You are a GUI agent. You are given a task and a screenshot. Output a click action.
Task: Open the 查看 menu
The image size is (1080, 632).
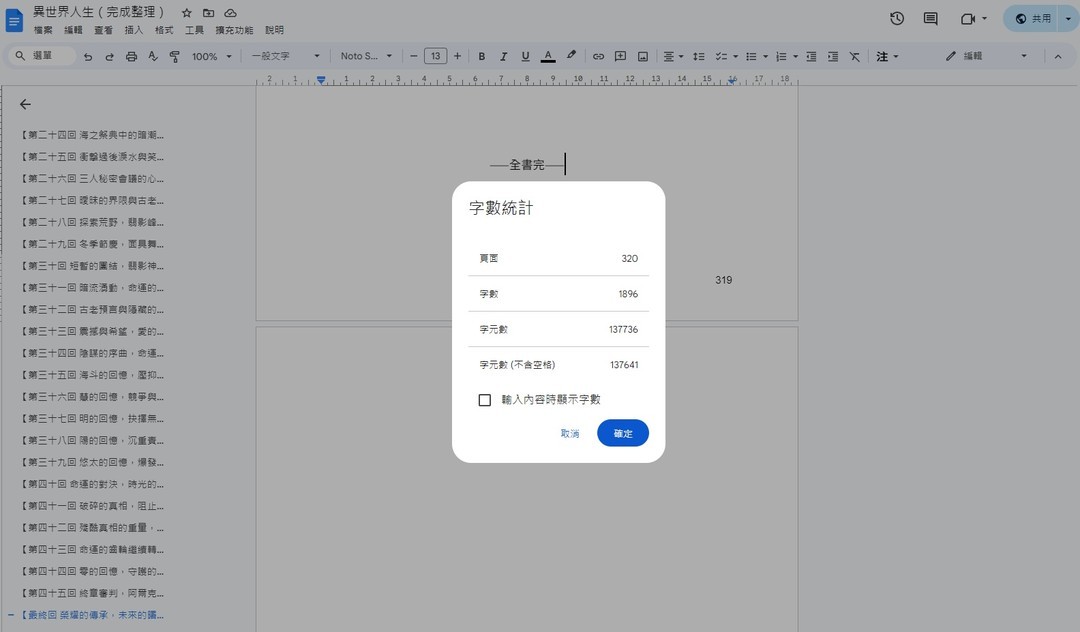pos(103,30)
